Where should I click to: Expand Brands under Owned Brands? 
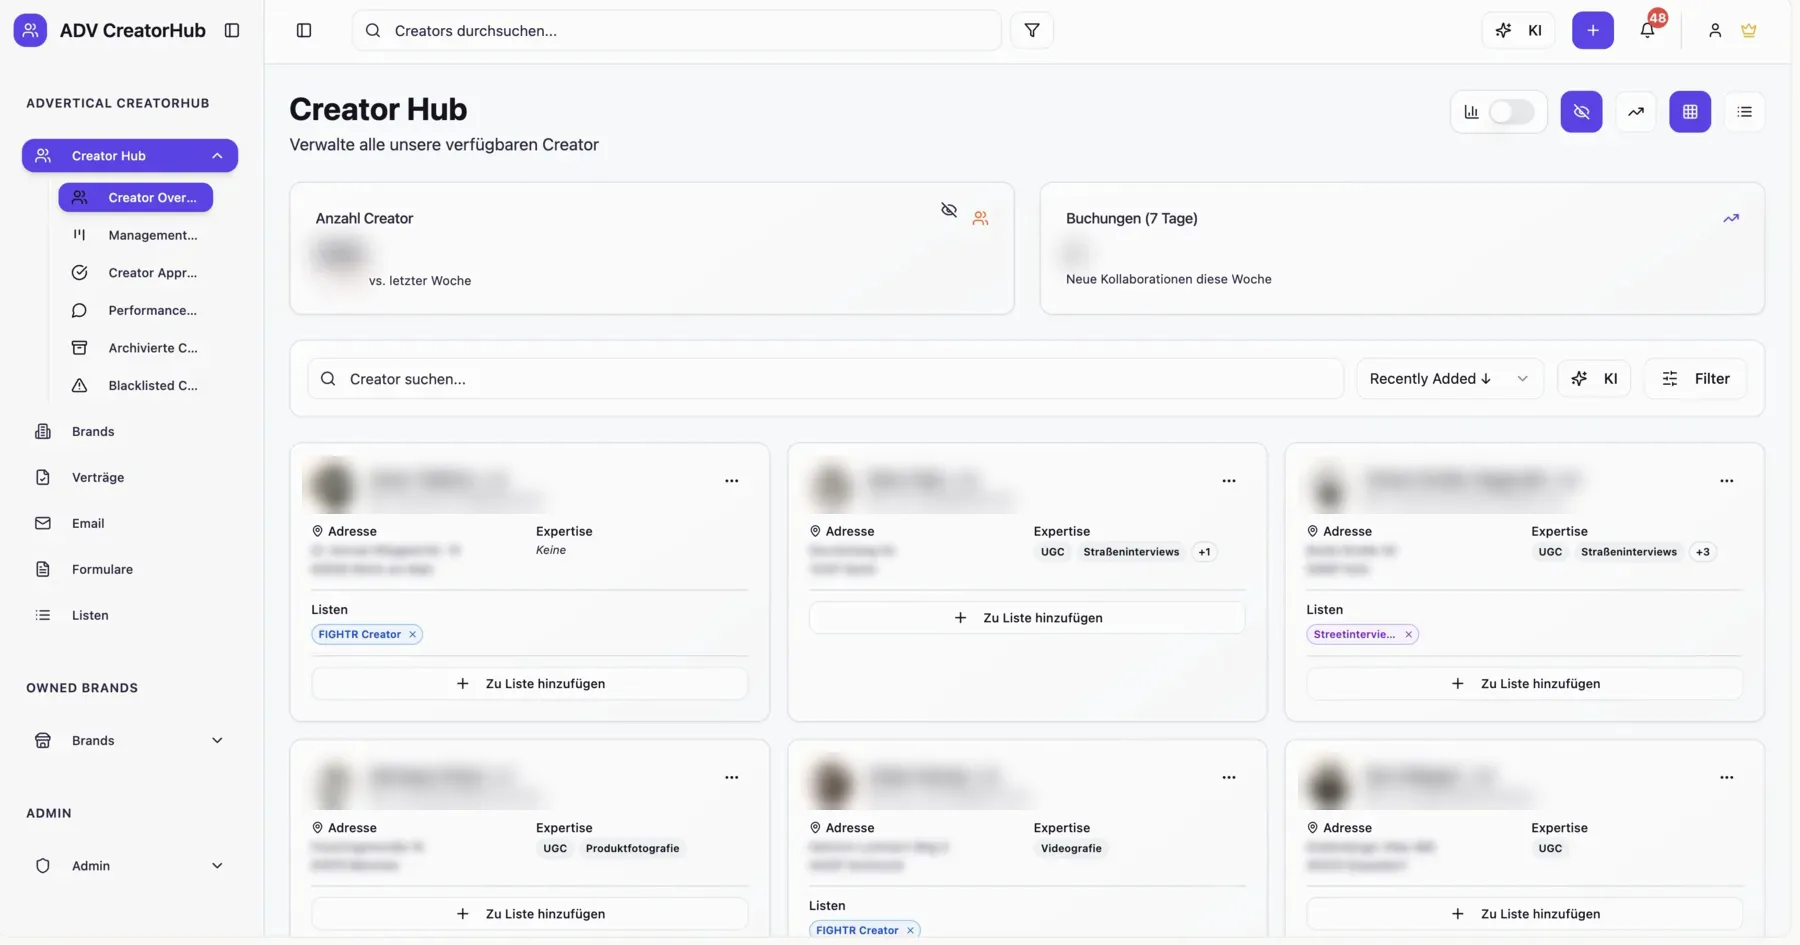click(x=130, y=741)
